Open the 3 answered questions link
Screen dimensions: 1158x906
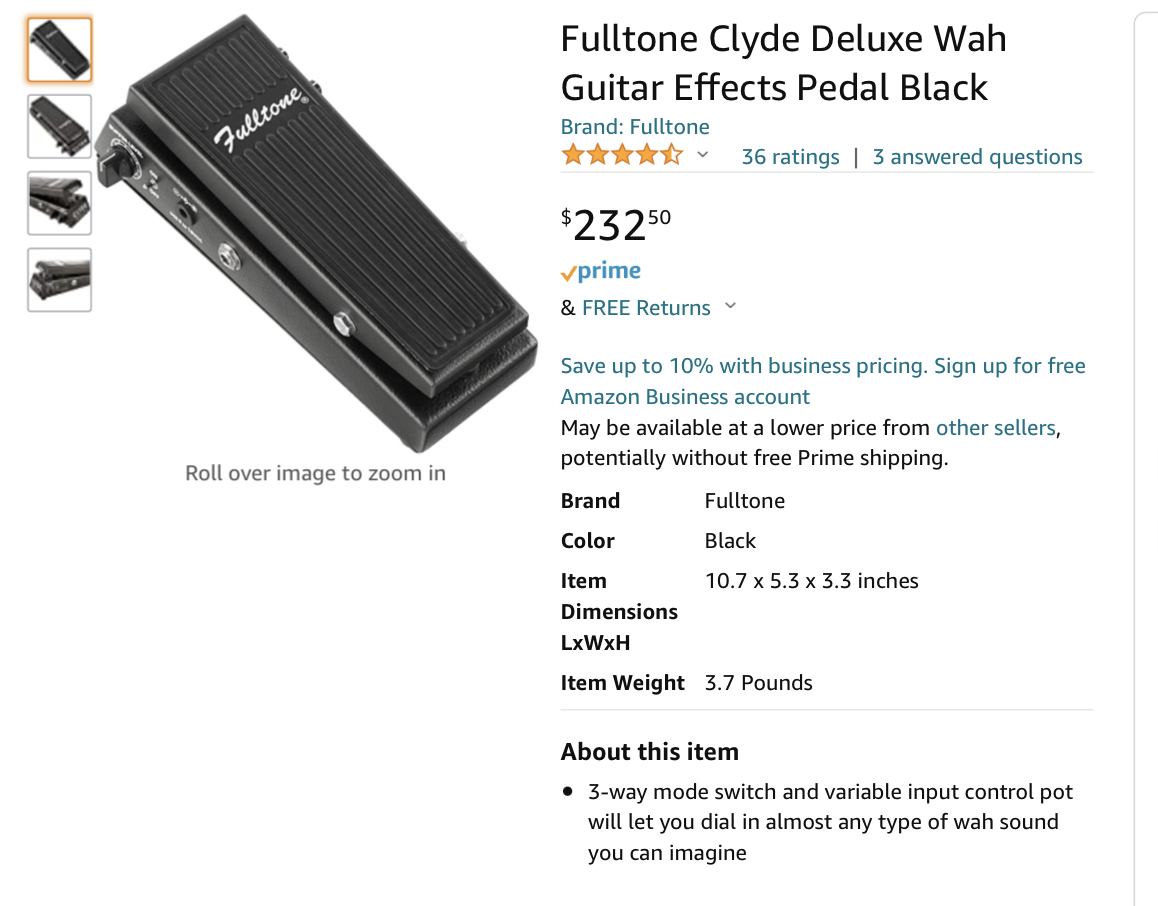click(x=977, y=157)
